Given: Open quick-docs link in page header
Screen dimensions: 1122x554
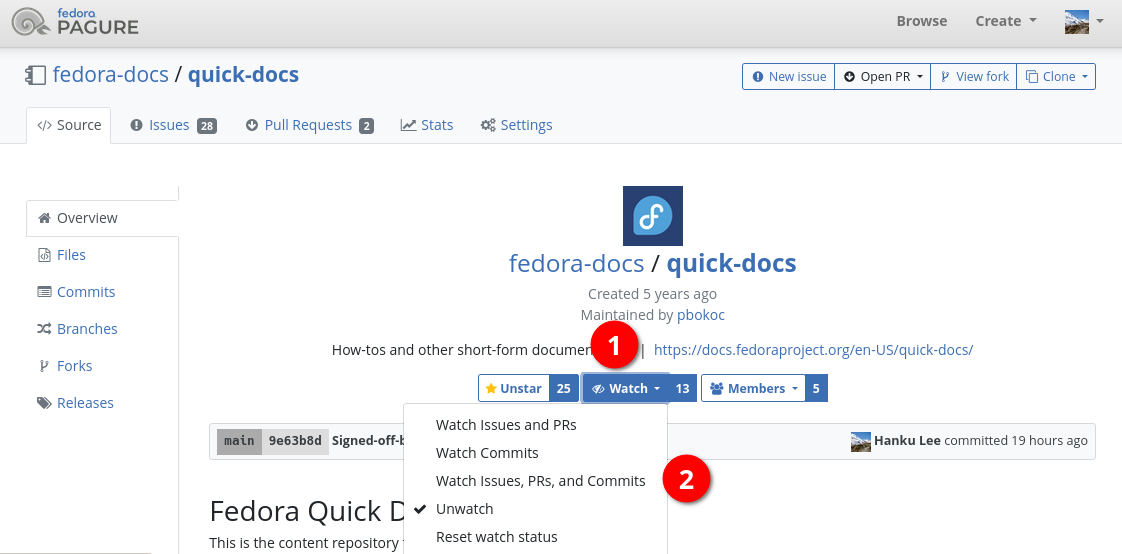Looking at the screenshot, I should click(243, 74).
